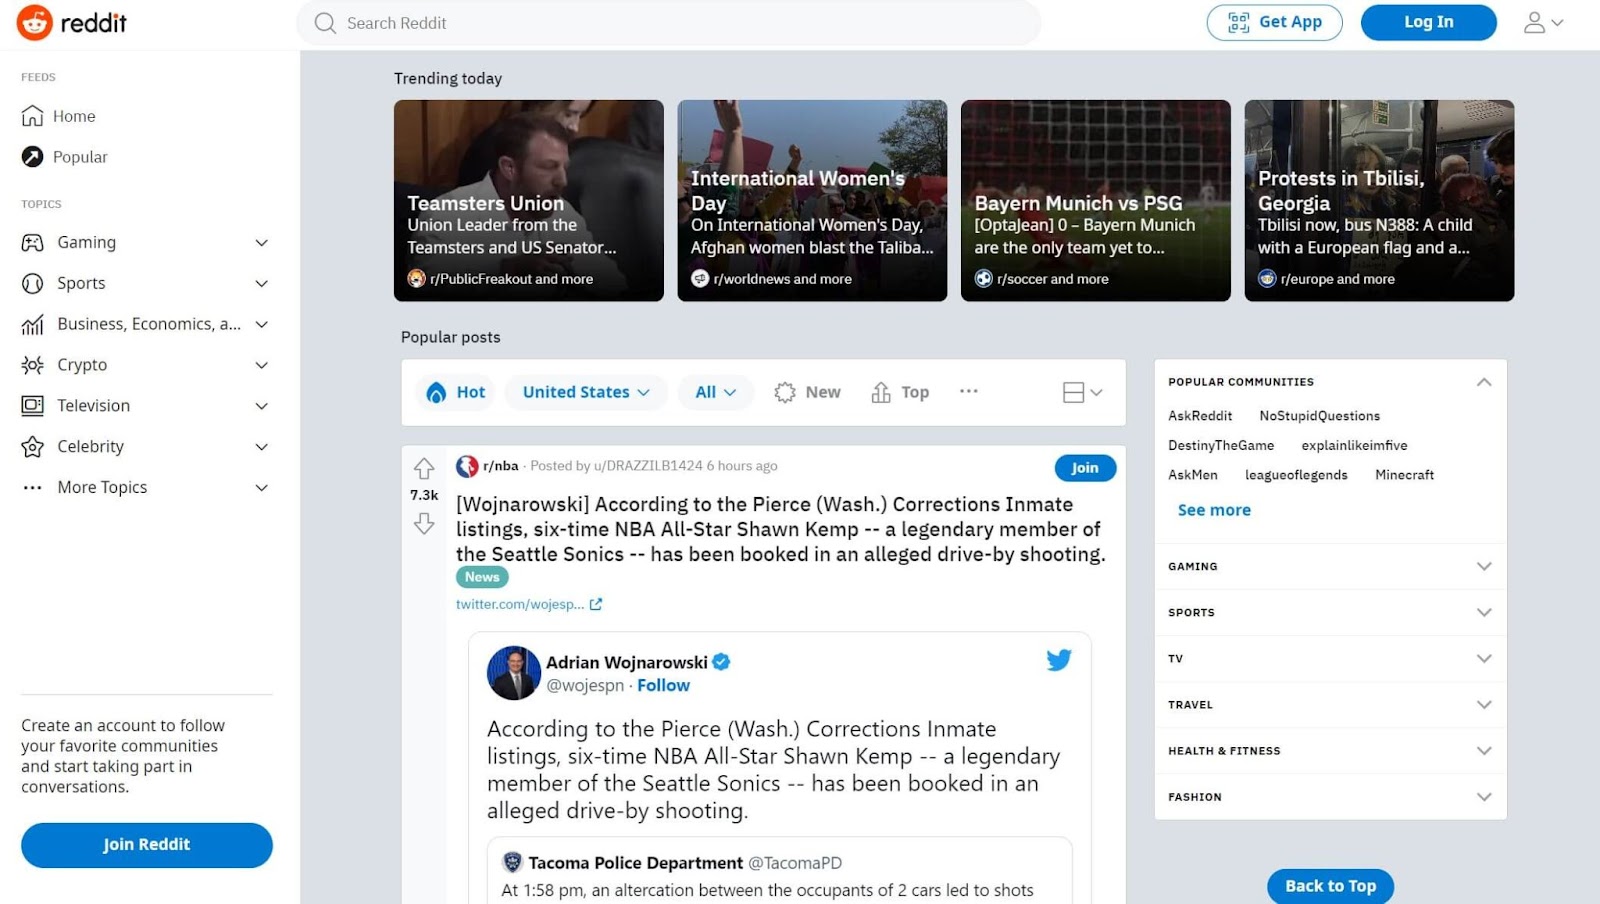
Task: Click the Log In button
Action: tap(1428, 22)
